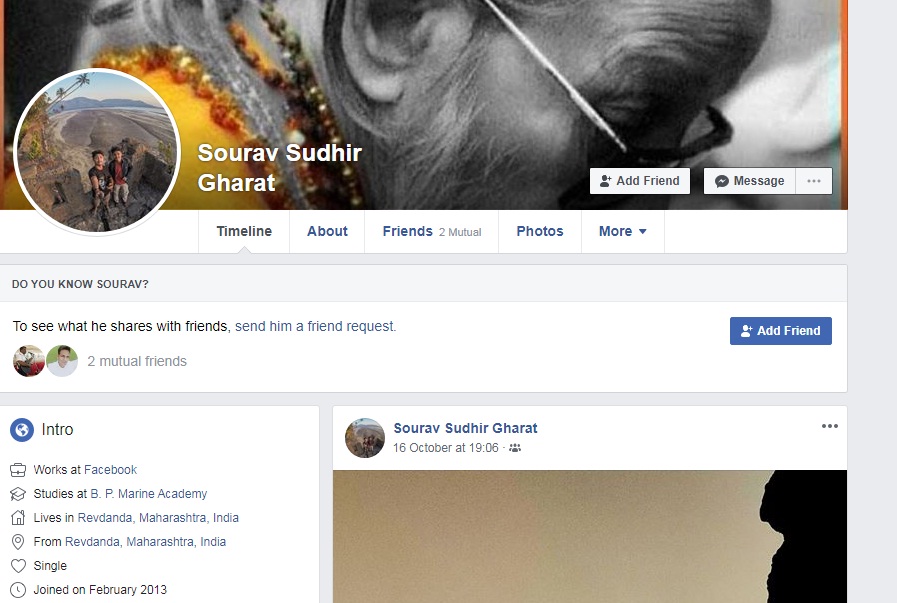Open the Friends tab
897x603 pixels.
(431, 232)
